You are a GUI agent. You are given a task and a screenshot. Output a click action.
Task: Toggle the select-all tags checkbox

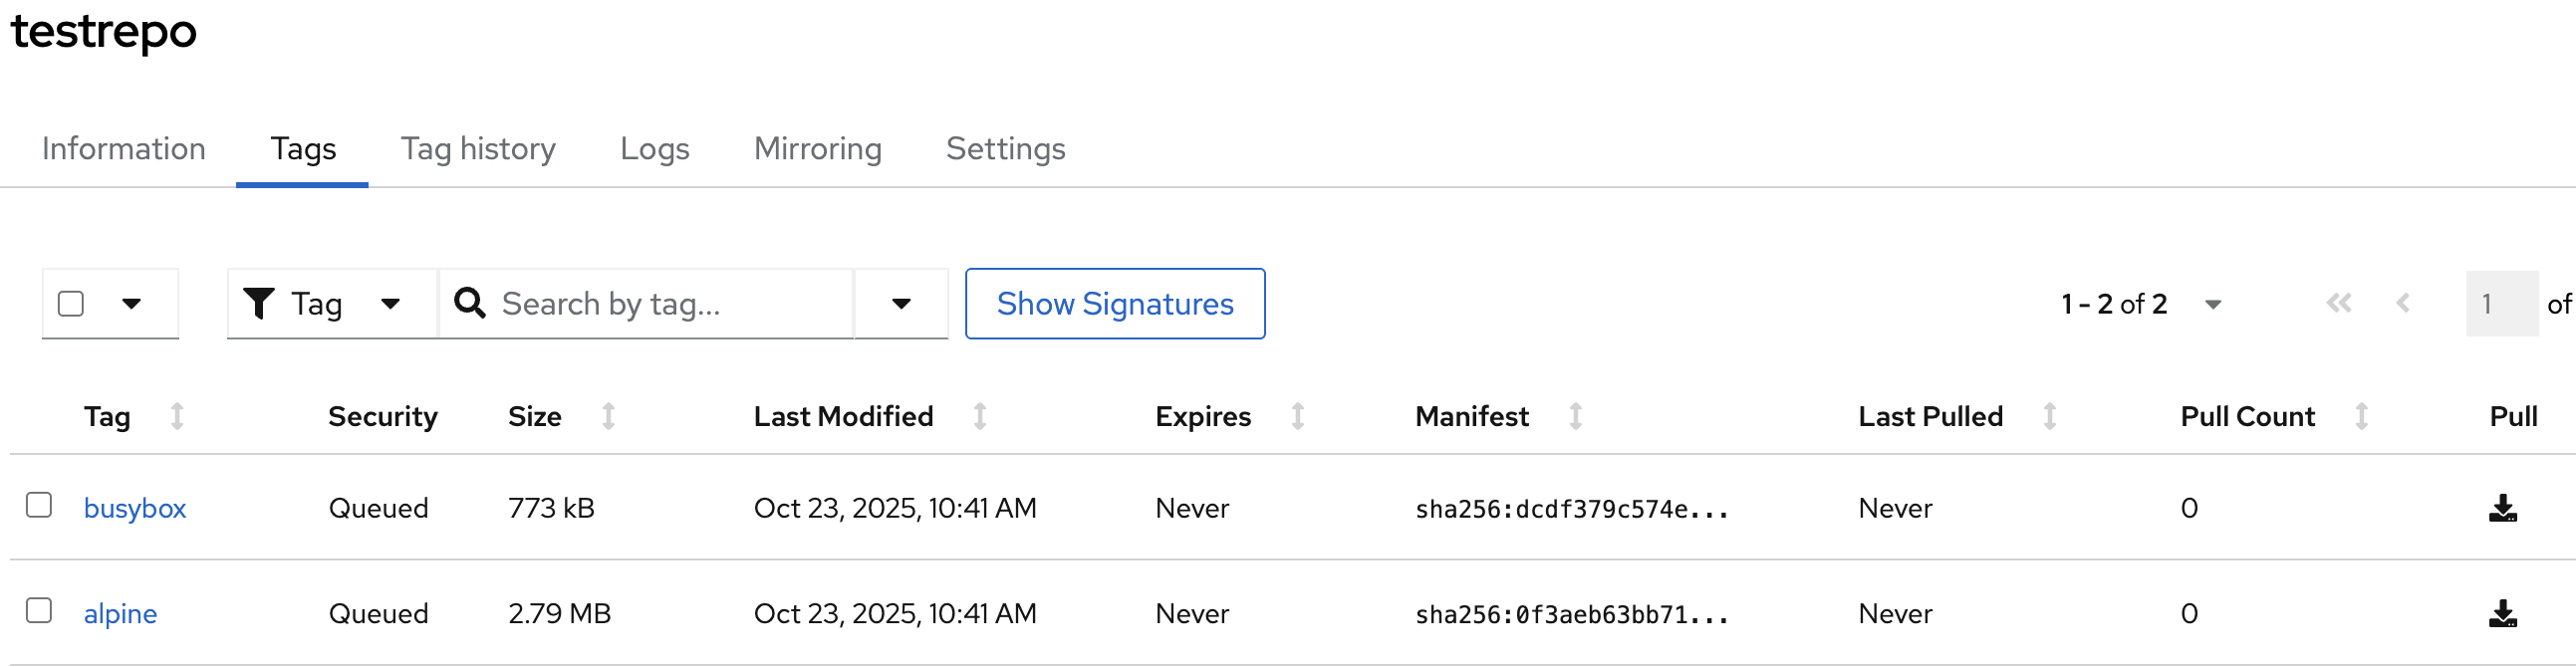71,303
